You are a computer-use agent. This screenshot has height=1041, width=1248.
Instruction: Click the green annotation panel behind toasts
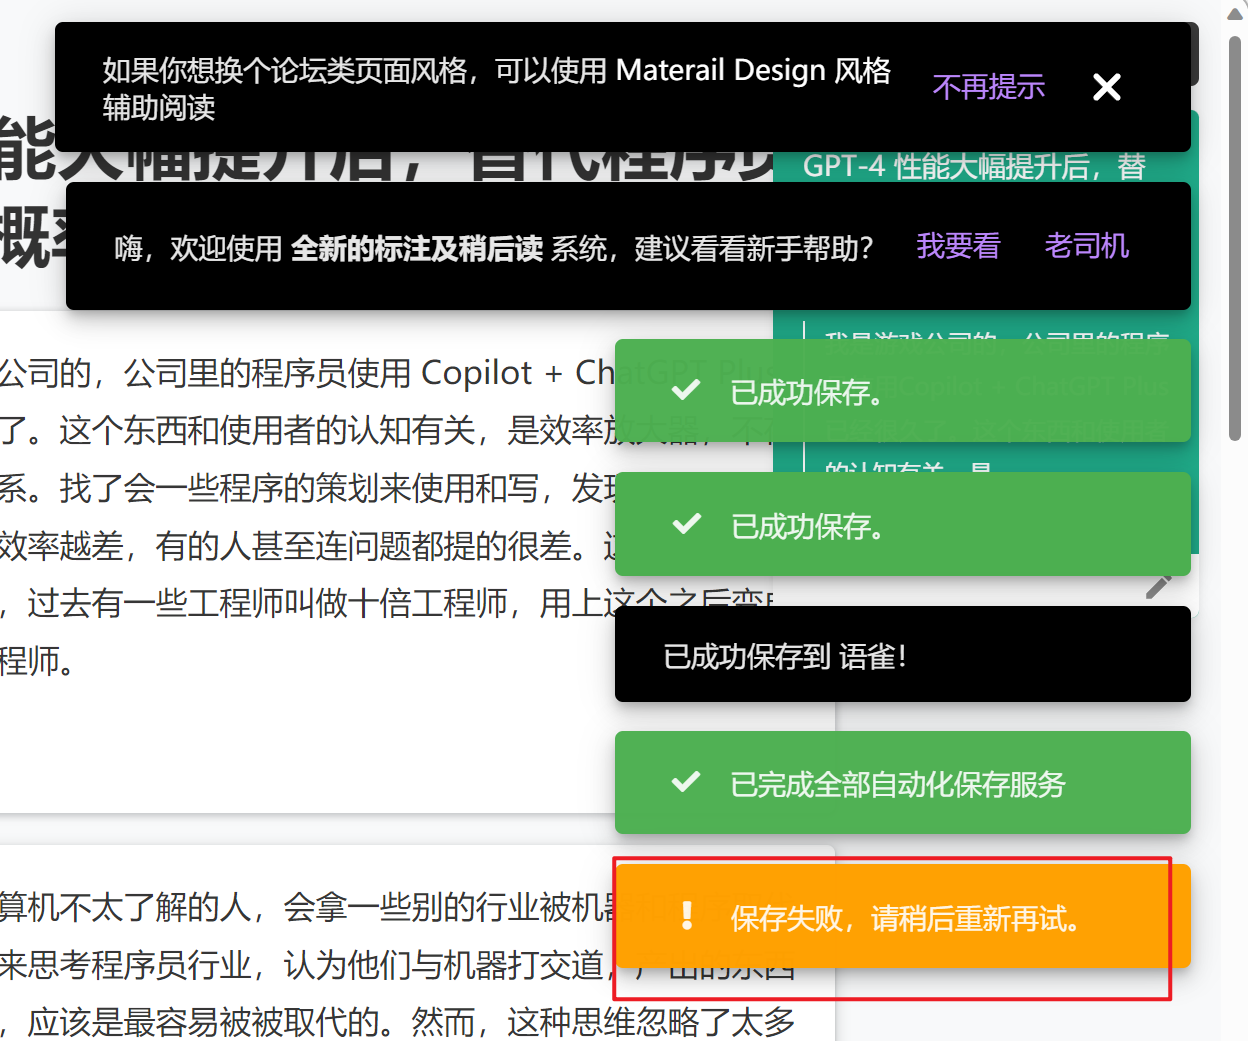[1000, 460]
